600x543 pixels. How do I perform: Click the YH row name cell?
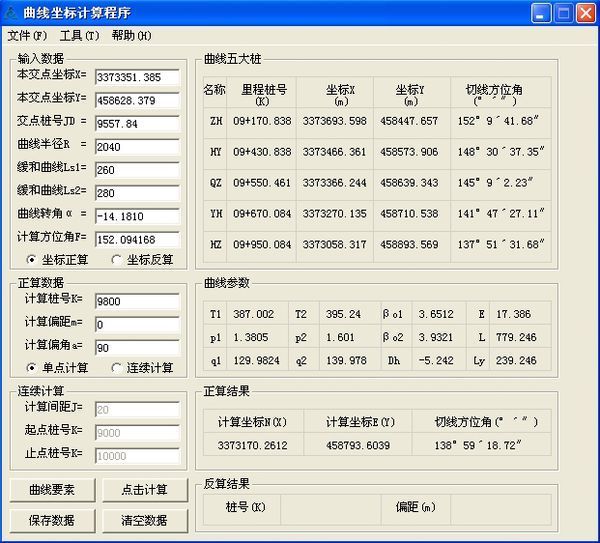pyautogui.click(x=215, y=214)
